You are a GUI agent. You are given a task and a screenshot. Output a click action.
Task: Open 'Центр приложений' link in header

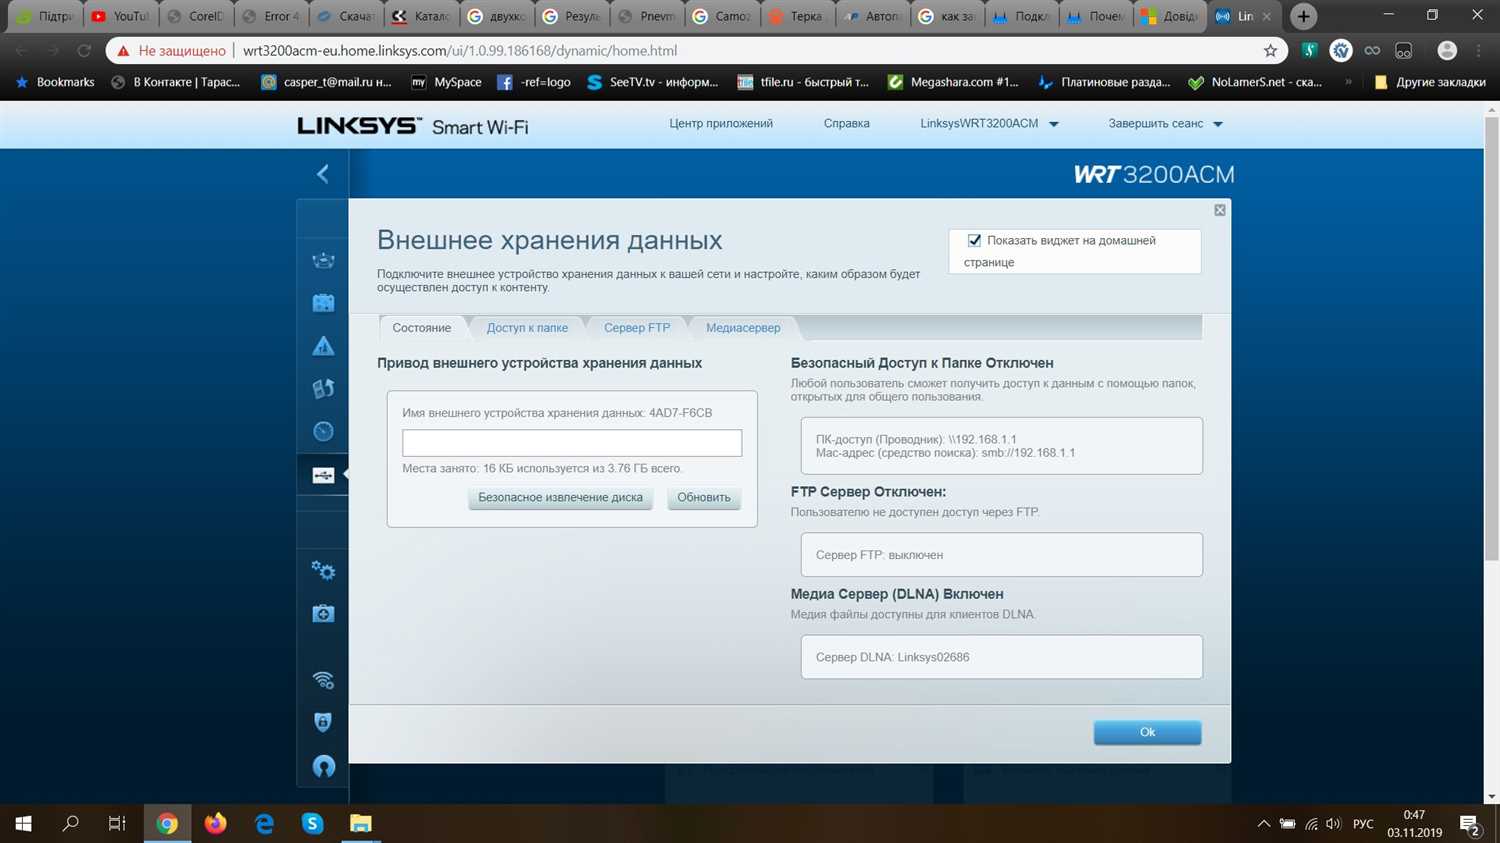coord(721,124)
